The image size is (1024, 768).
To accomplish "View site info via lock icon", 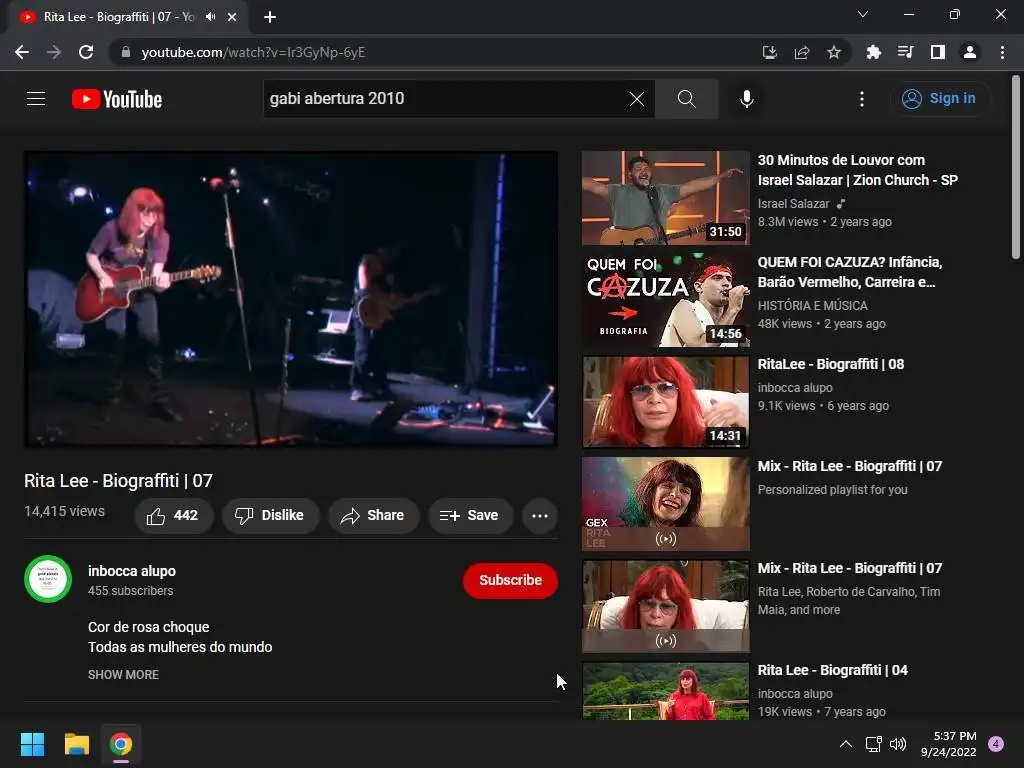I will click(x=126, y=52).
